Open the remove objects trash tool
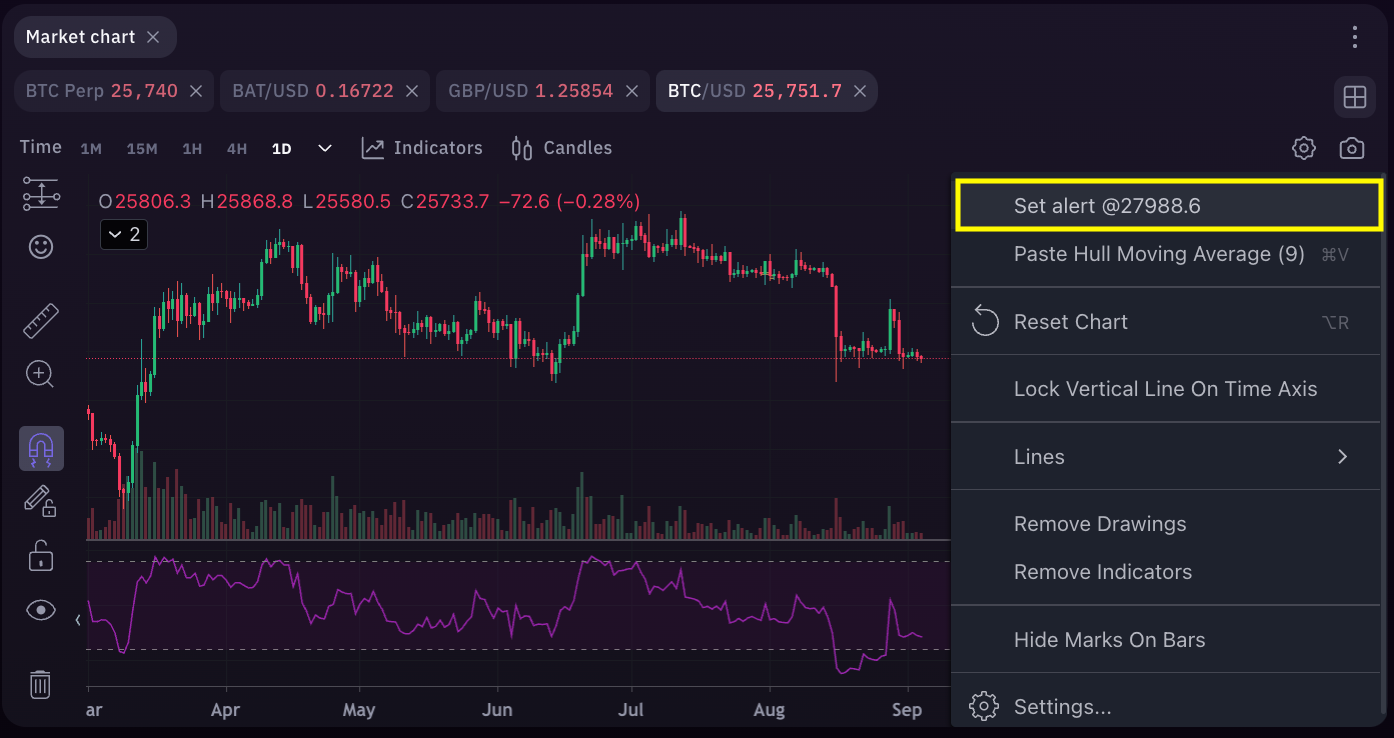This screenshot has width=1394, height=738. click(x=40, y=684)
